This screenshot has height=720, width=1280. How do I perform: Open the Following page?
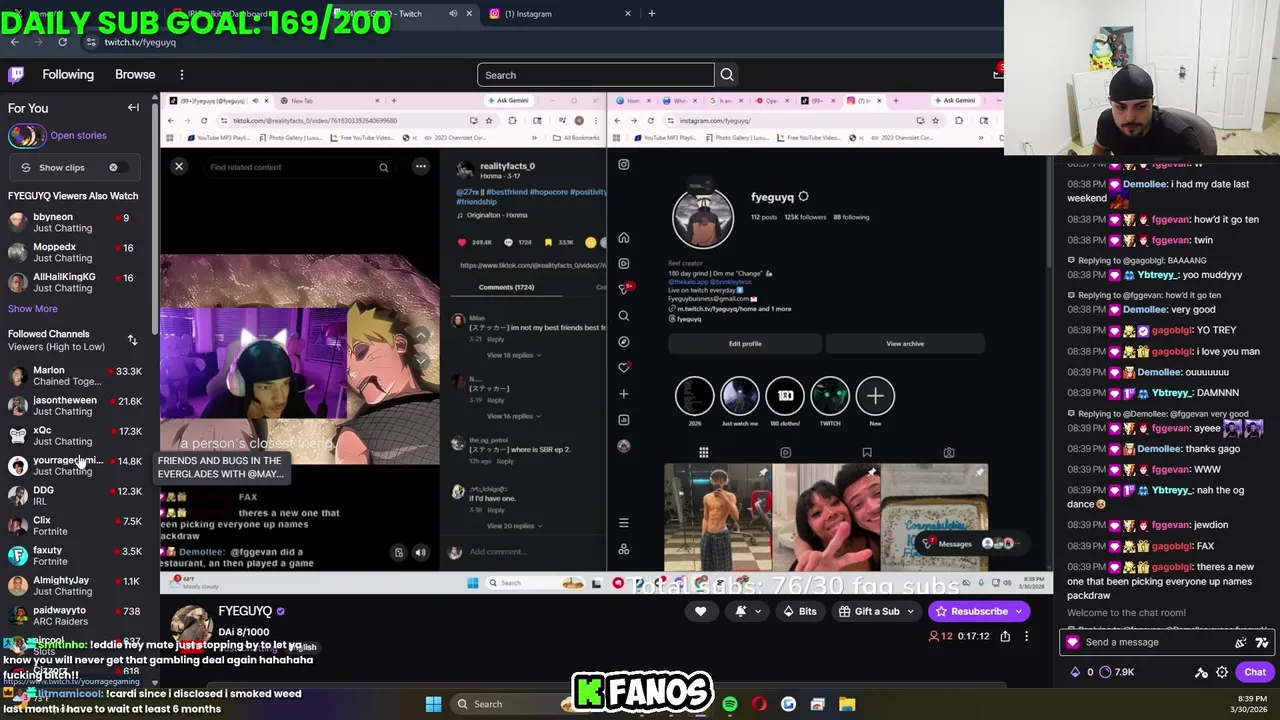tap(68, 75)
